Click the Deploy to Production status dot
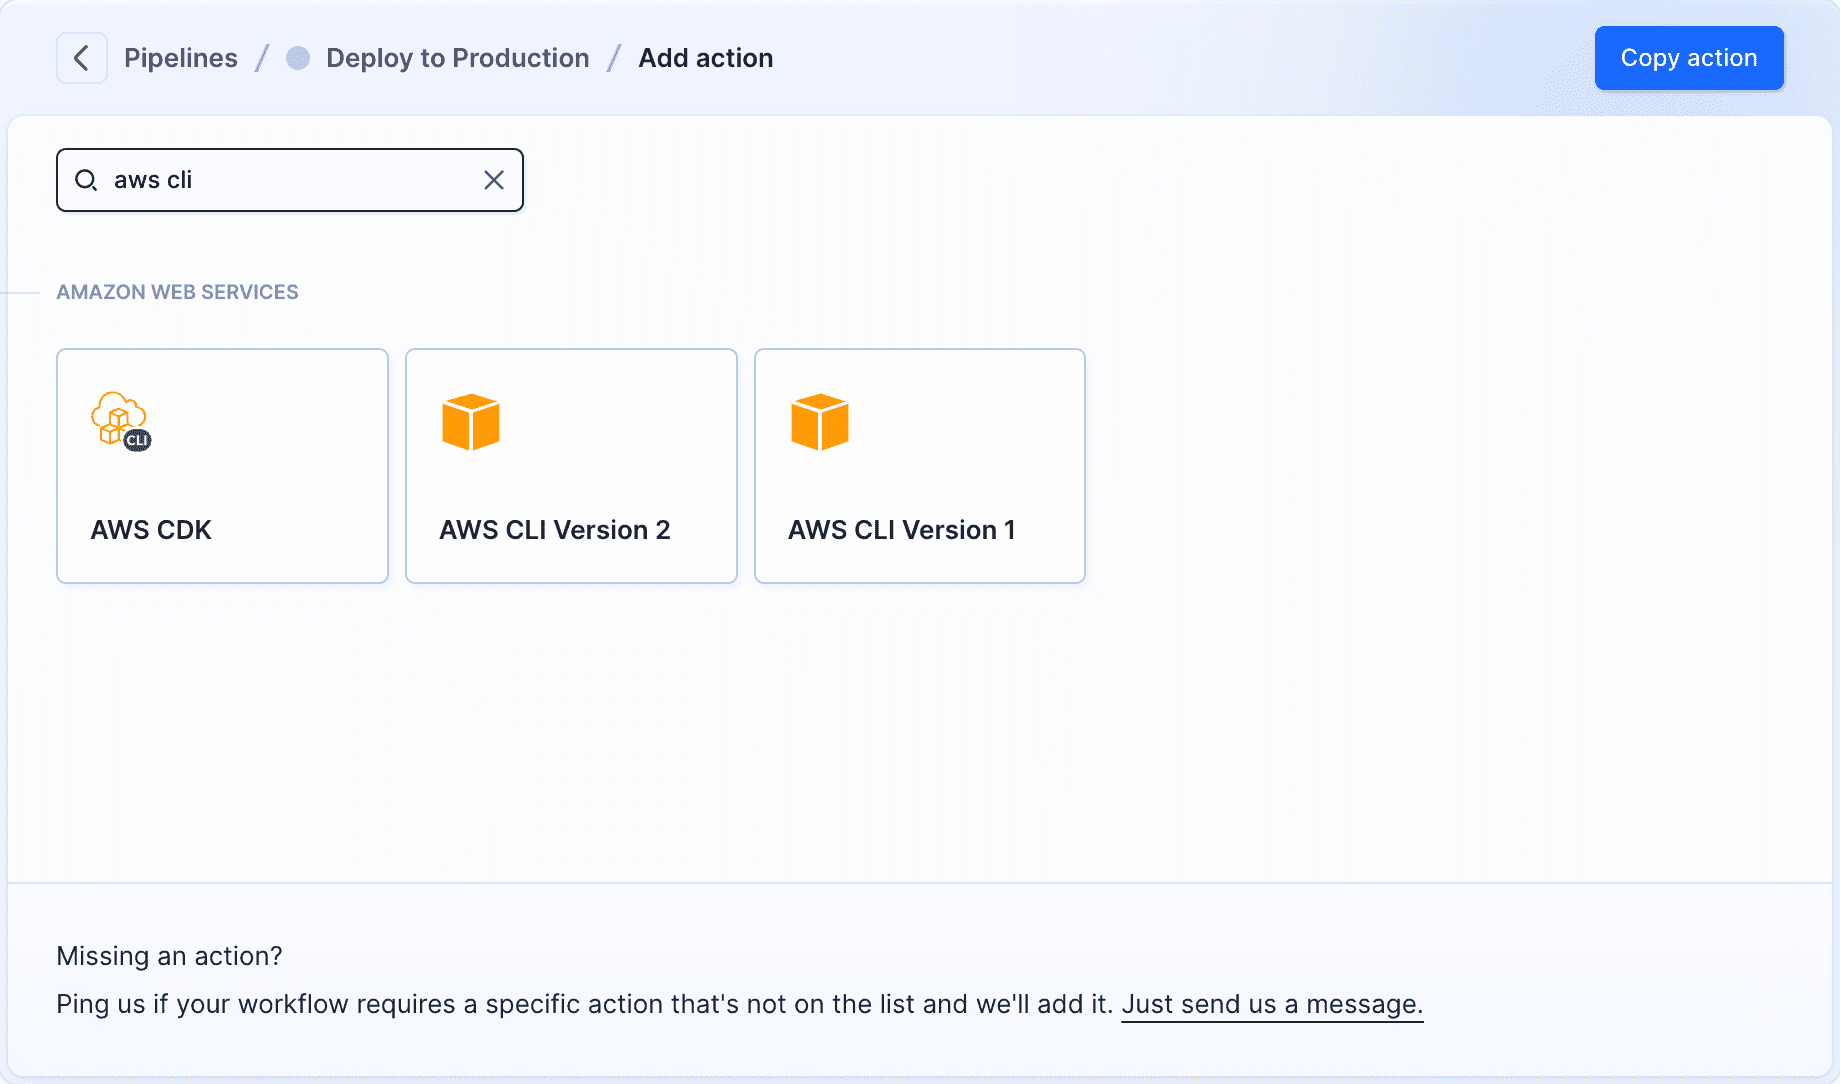The width and height of the screenshot is (1840, 1084). click(298, 58)
